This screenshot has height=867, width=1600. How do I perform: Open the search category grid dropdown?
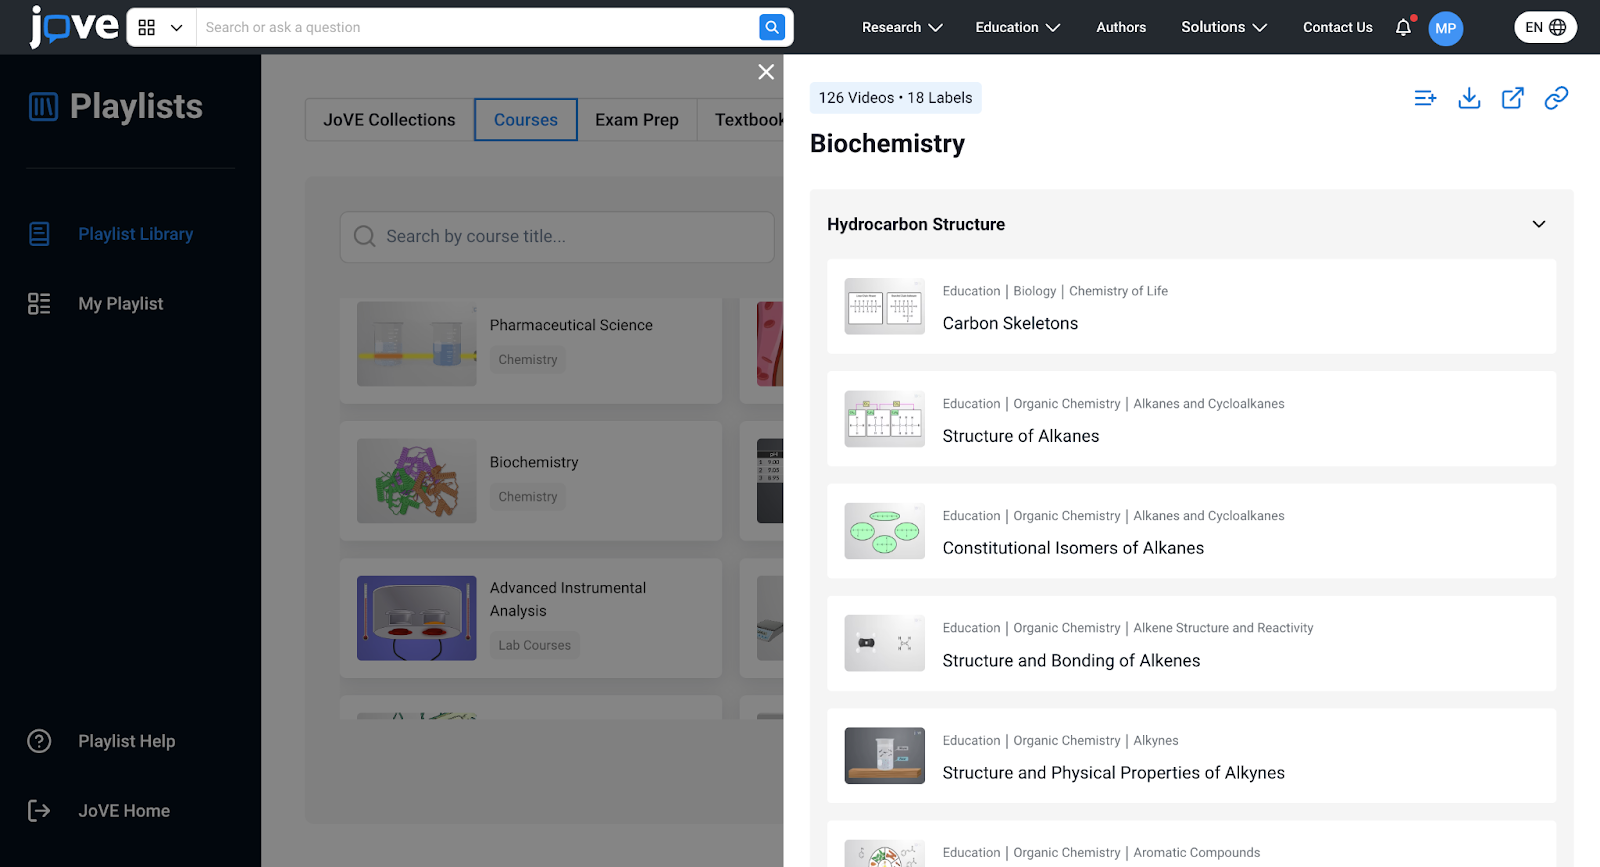click(x=161, y=27)
